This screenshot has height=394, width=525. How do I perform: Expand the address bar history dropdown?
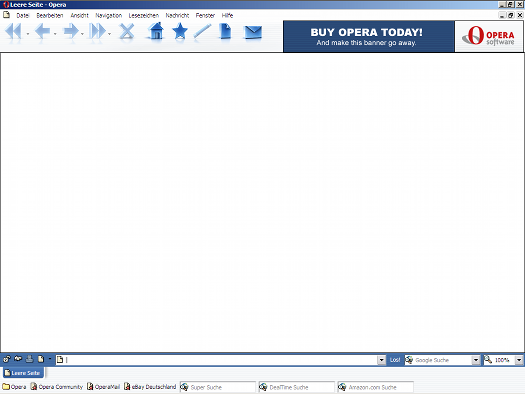[x=381, y=360]
